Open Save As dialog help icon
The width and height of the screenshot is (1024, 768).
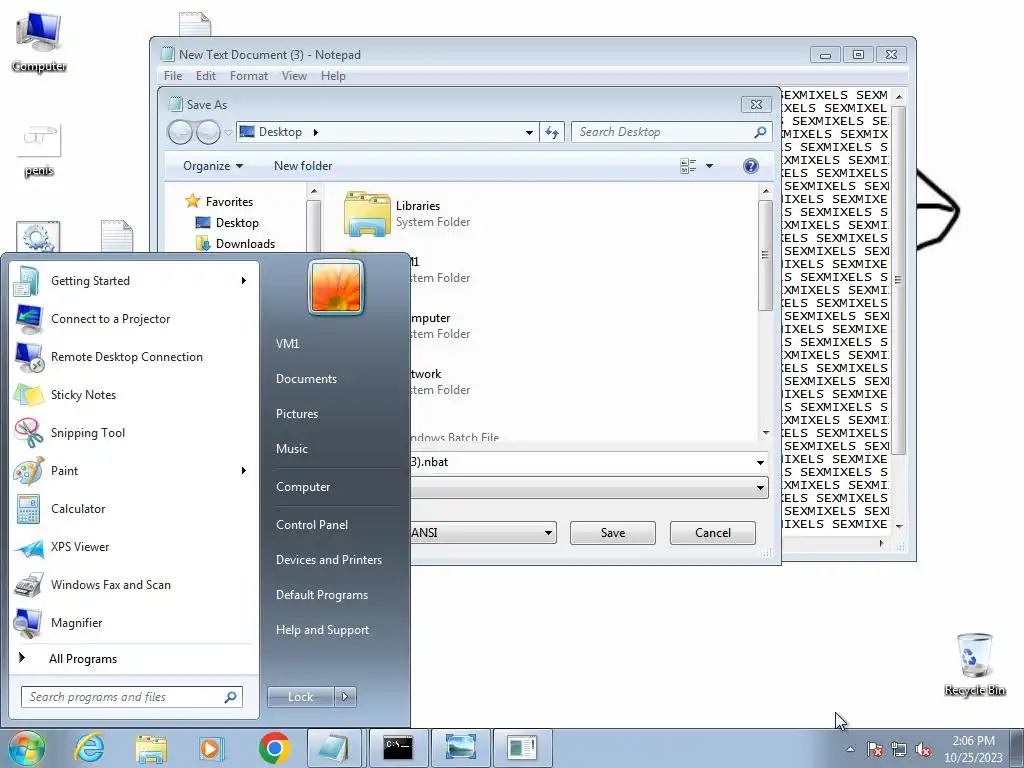pos(750,166)
